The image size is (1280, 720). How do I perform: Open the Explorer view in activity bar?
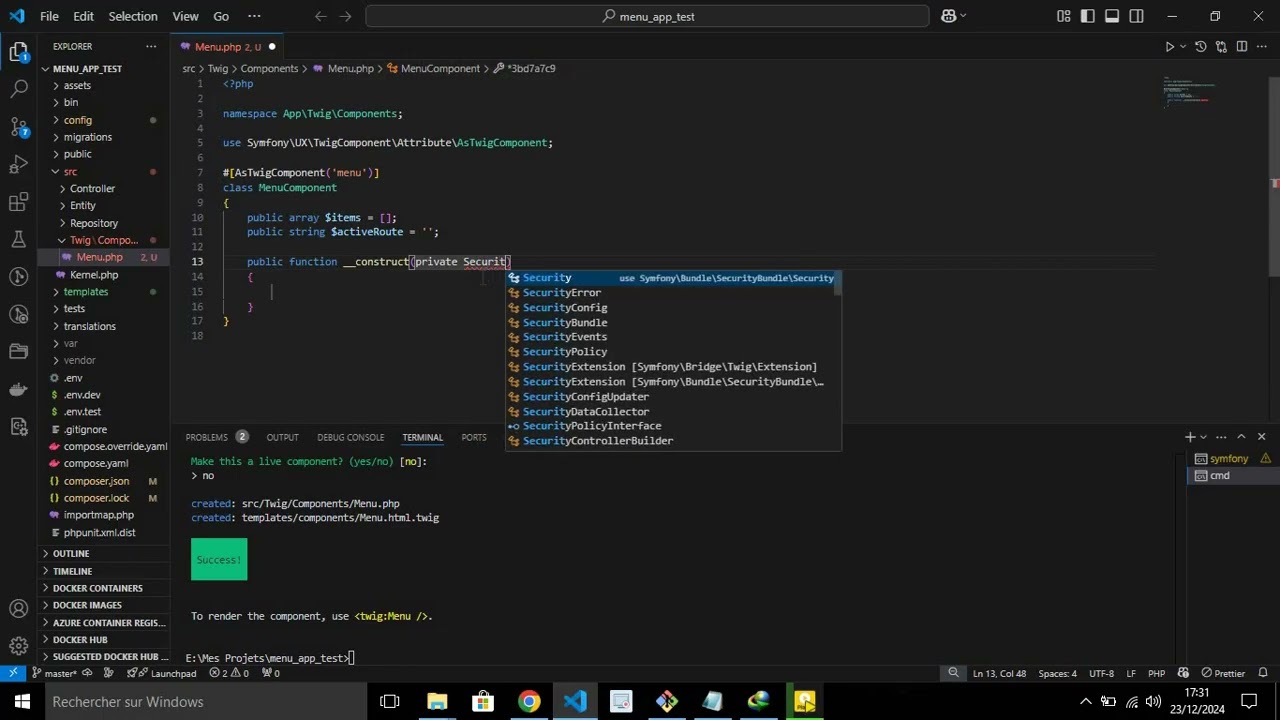18,52
